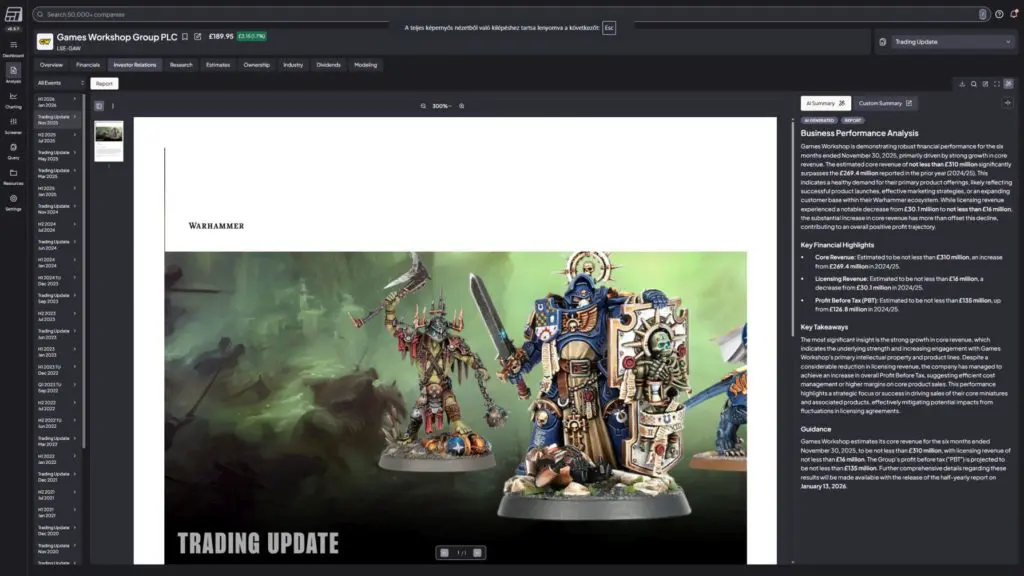Image resolution: width=1024 pixels, height=576 pixels.
Task: Open the Custom Summary editor
Action: tap(885, 103)
